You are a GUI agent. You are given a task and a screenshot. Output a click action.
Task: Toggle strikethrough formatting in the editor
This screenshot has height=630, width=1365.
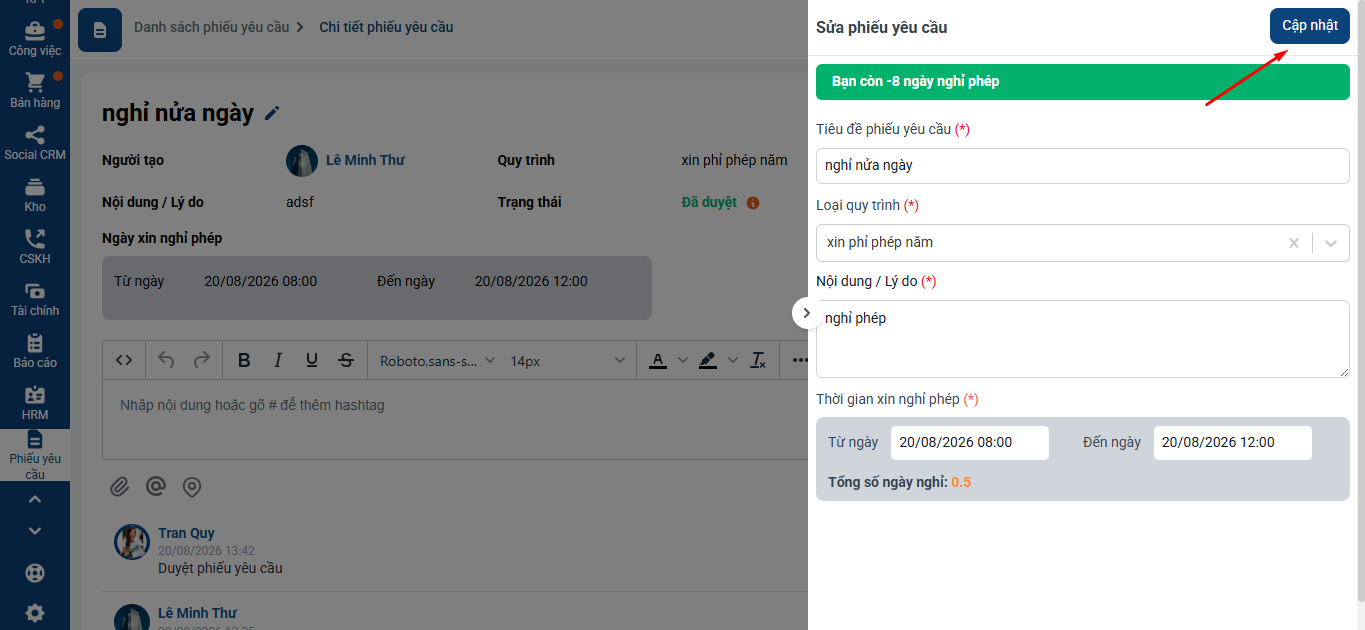[x=346, y=360]
